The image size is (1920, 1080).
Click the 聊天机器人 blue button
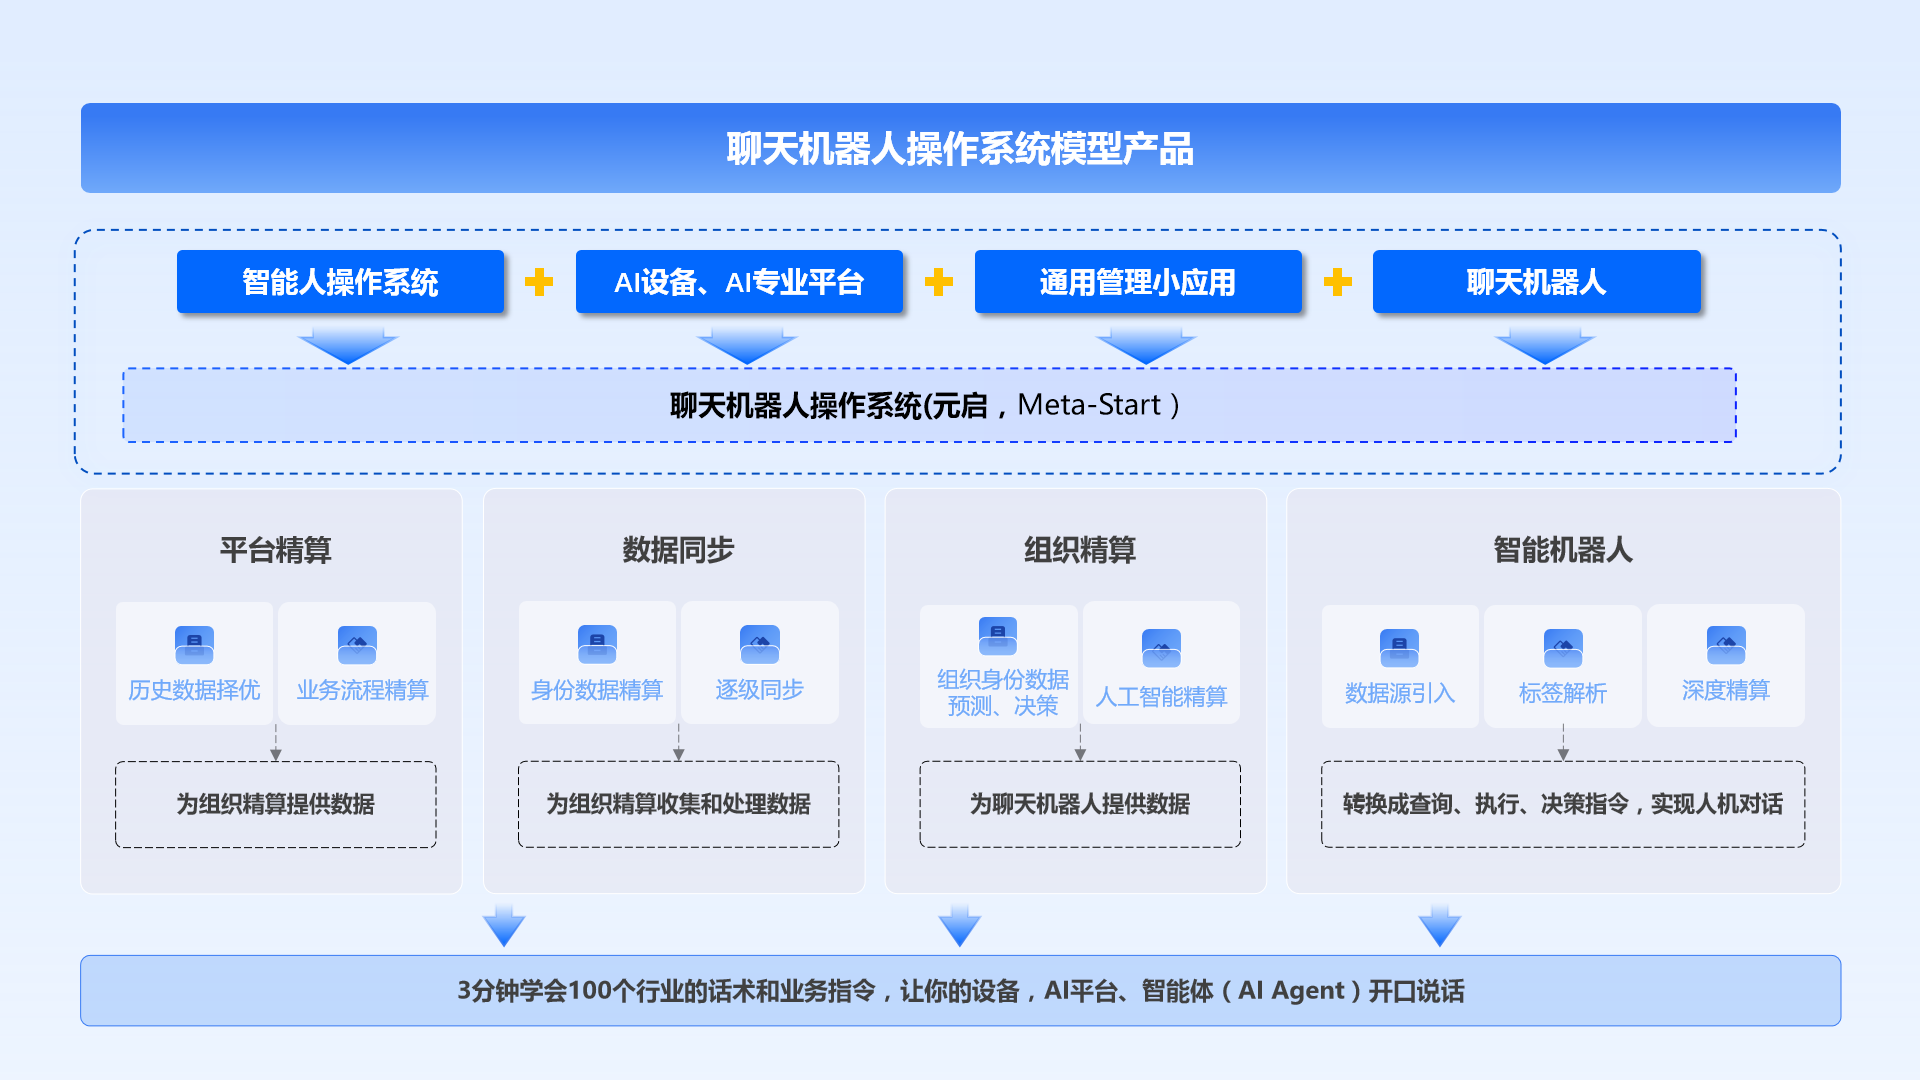click(1536, 282)
